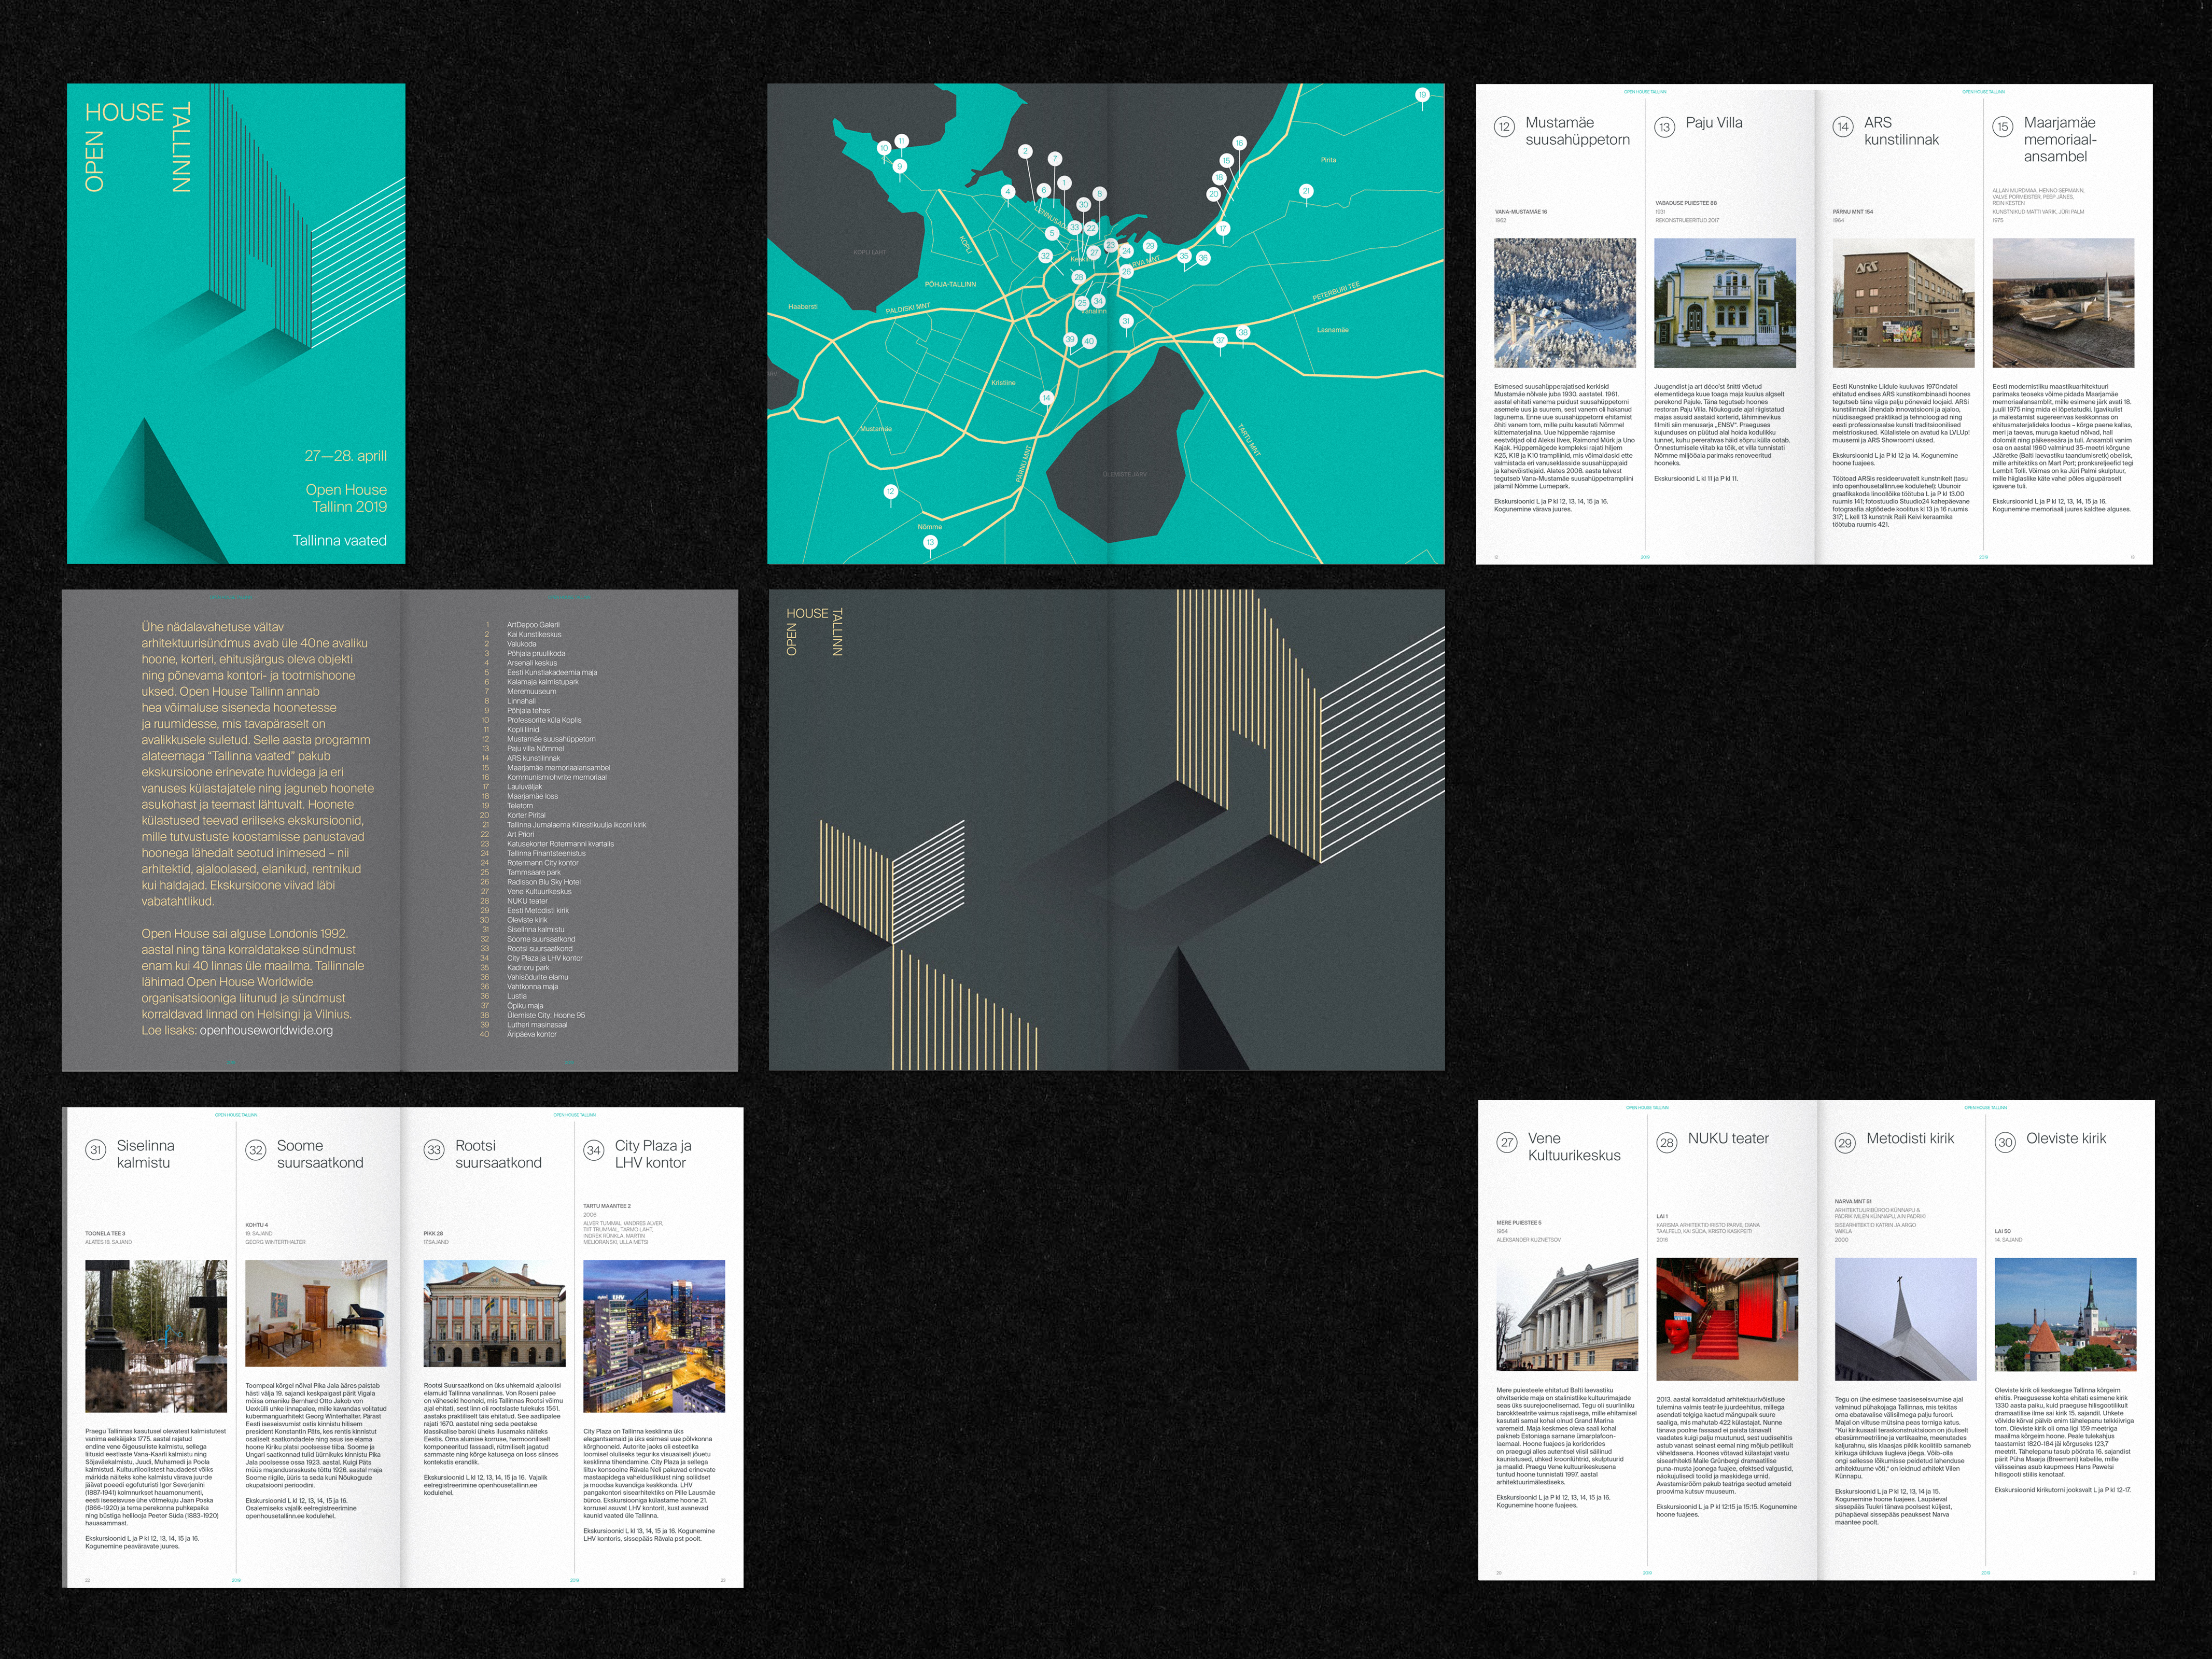The image size is (2212, 1659).
Task: Click map pin number 4 on the map
Action: 1008,192
